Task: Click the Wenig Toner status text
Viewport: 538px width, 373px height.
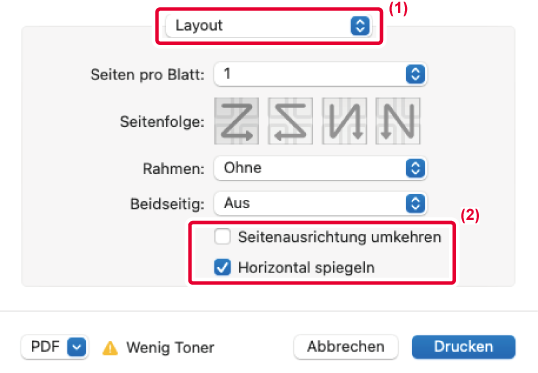Action: [171, 348]
